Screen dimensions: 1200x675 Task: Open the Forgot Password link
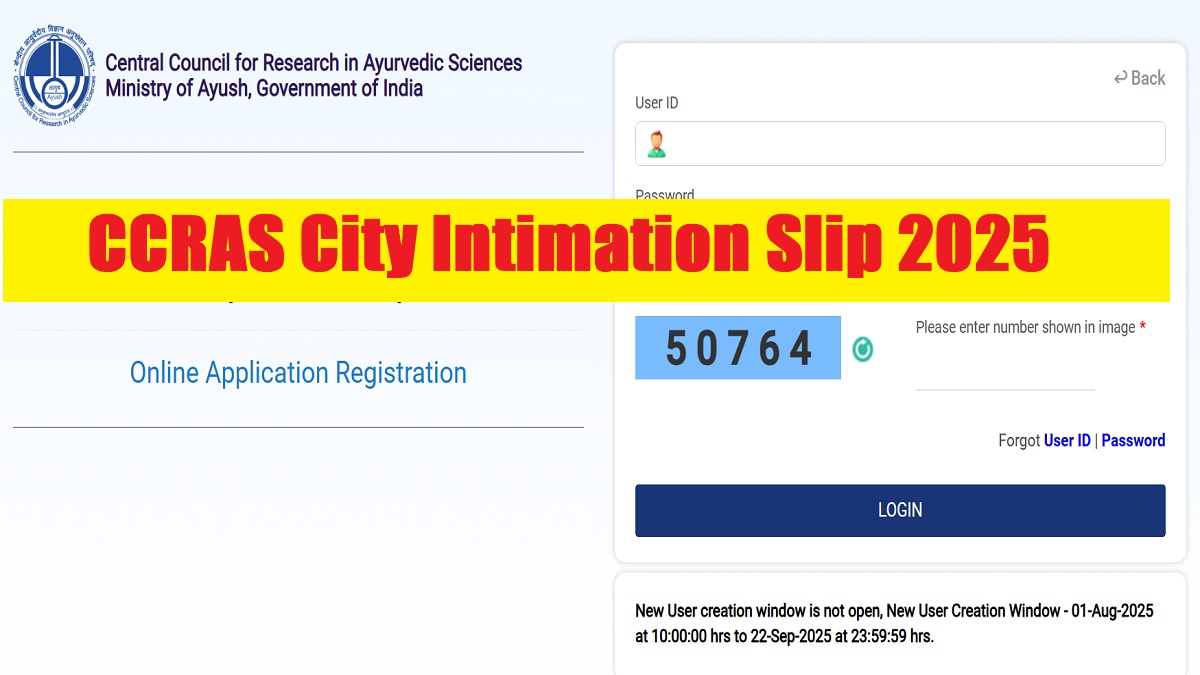click(x=1133, y=440)
